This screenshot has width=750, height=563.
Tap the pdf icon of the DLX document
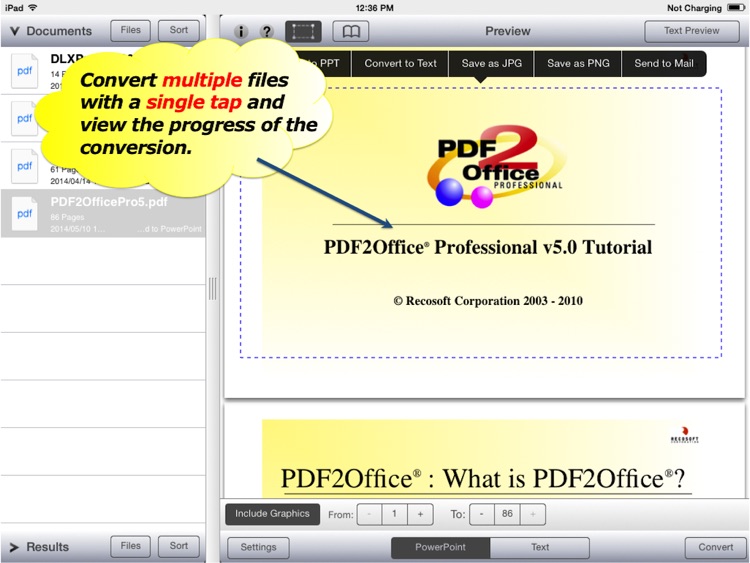24,71
